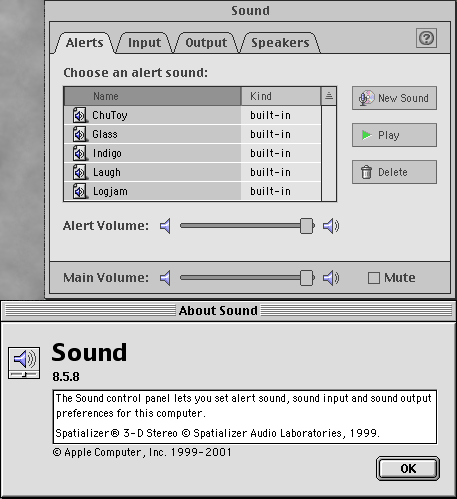Toggle the sort order button in list header
This screenshot has height=499, width=457.
tap(329, 96)
